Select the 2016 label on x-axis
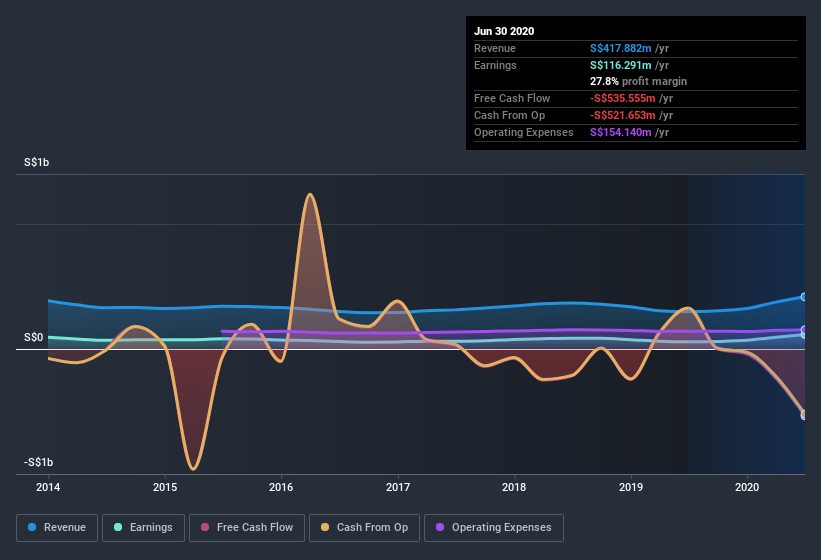821x560 pixels. click(x=281, y=487)
